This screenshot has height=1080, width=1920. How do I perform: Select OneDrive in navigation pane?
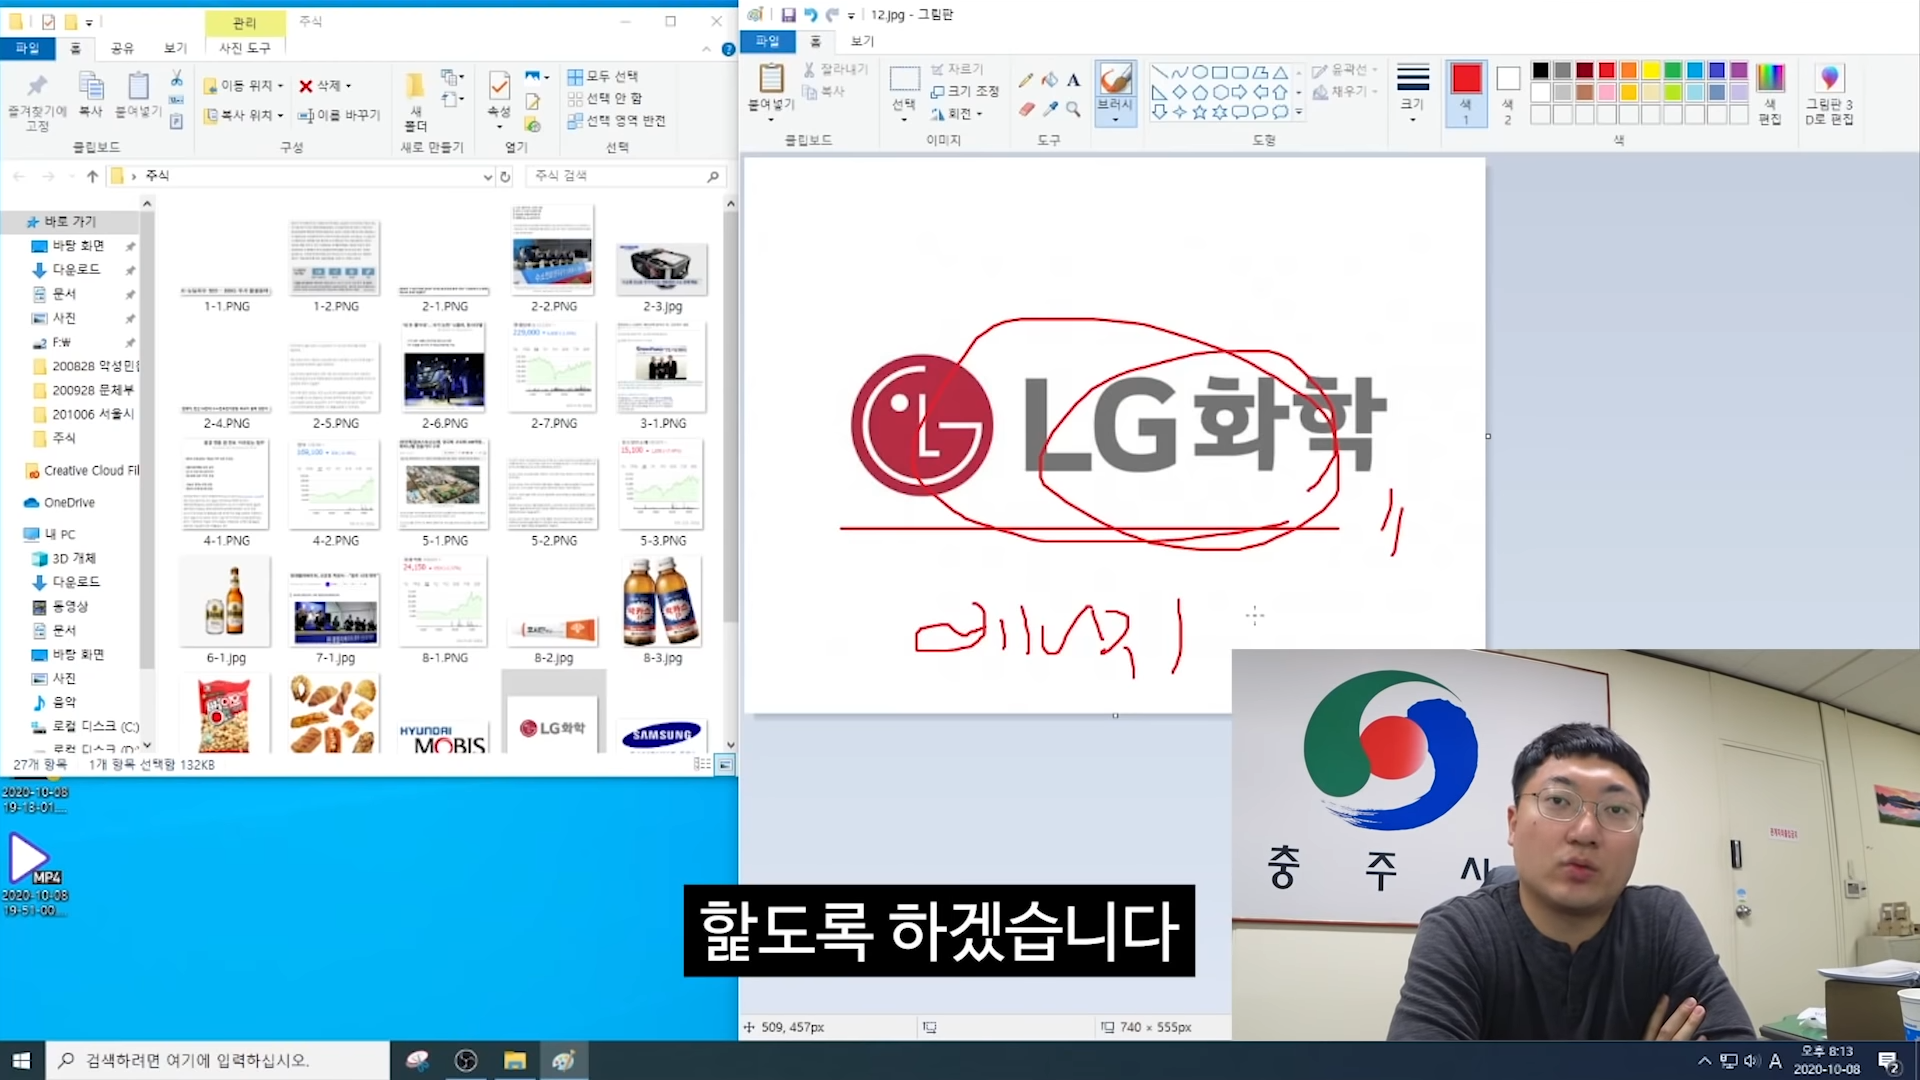[x=69, y=503]
